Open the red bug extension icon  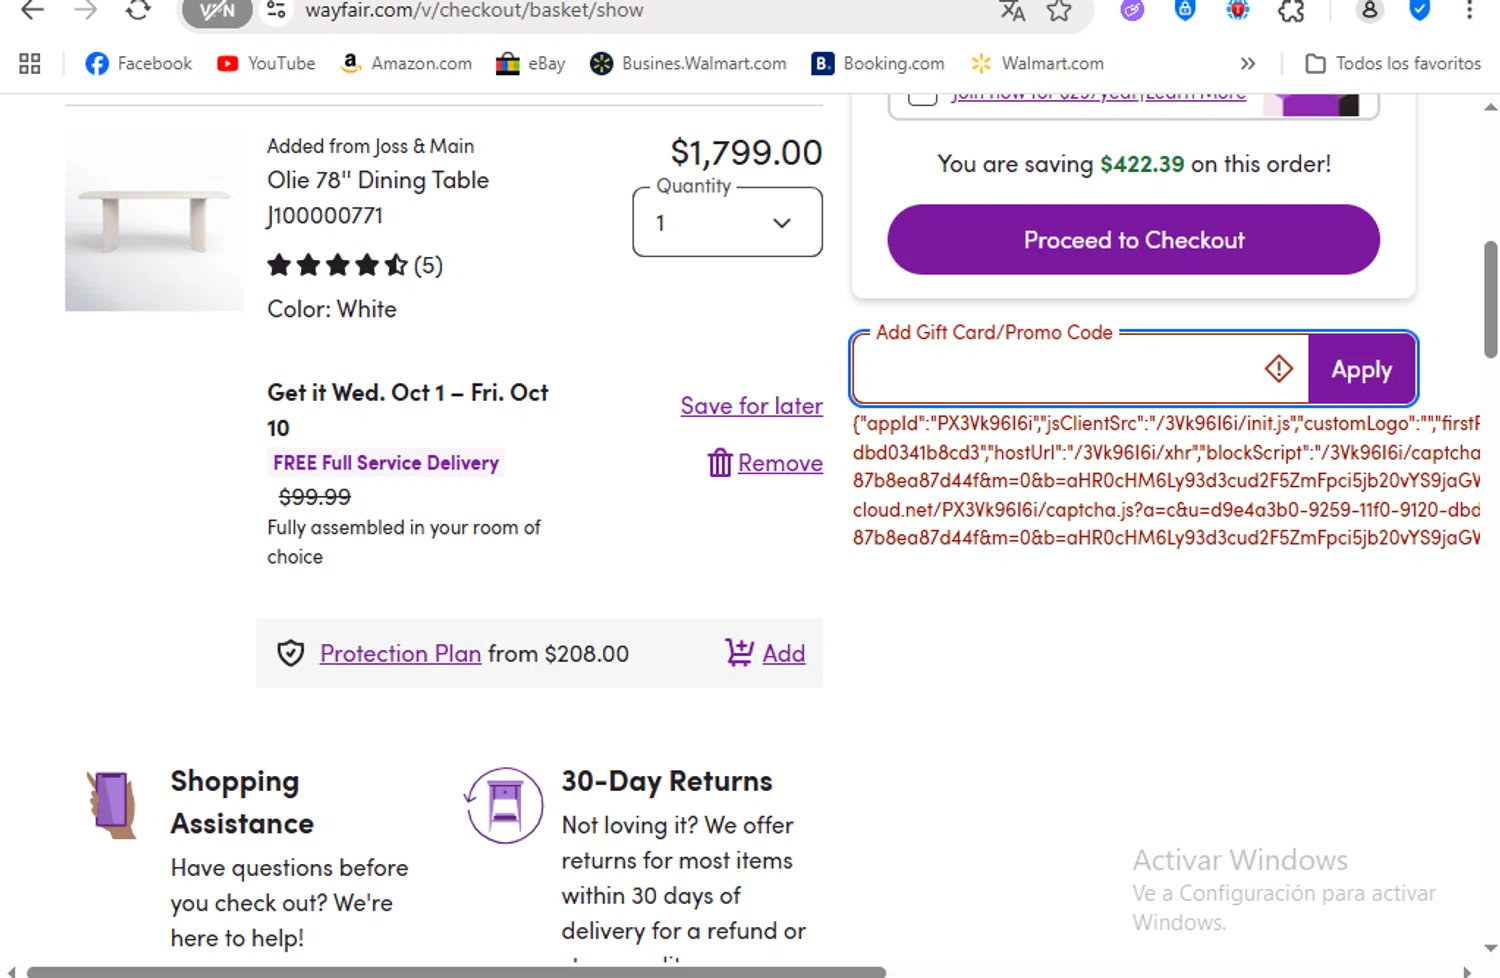[x=1238, y=11]
